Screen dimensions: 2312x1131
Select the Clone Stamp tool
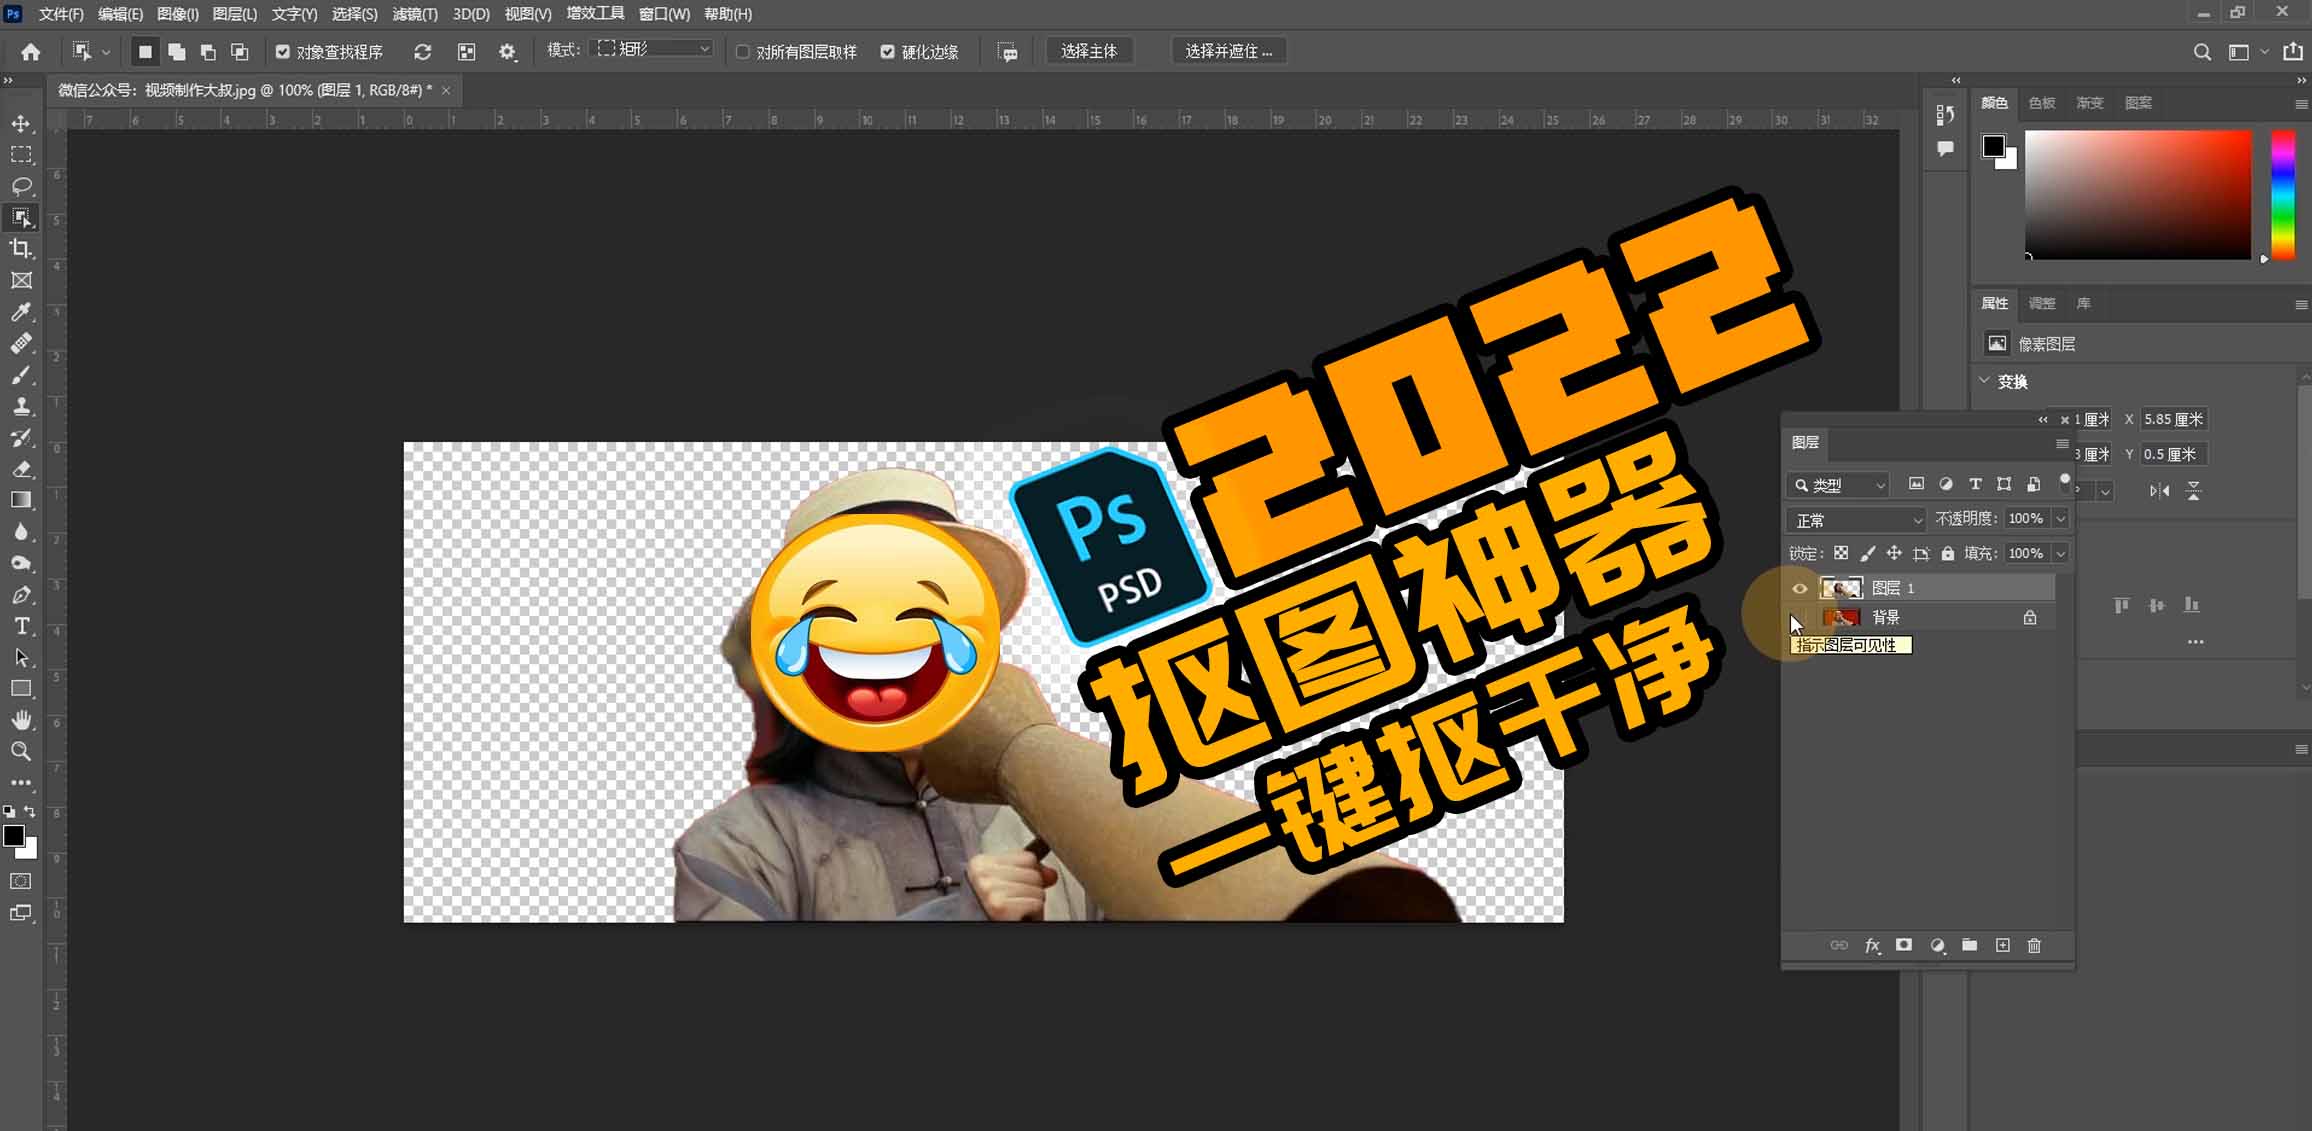(x=21, y=406)
